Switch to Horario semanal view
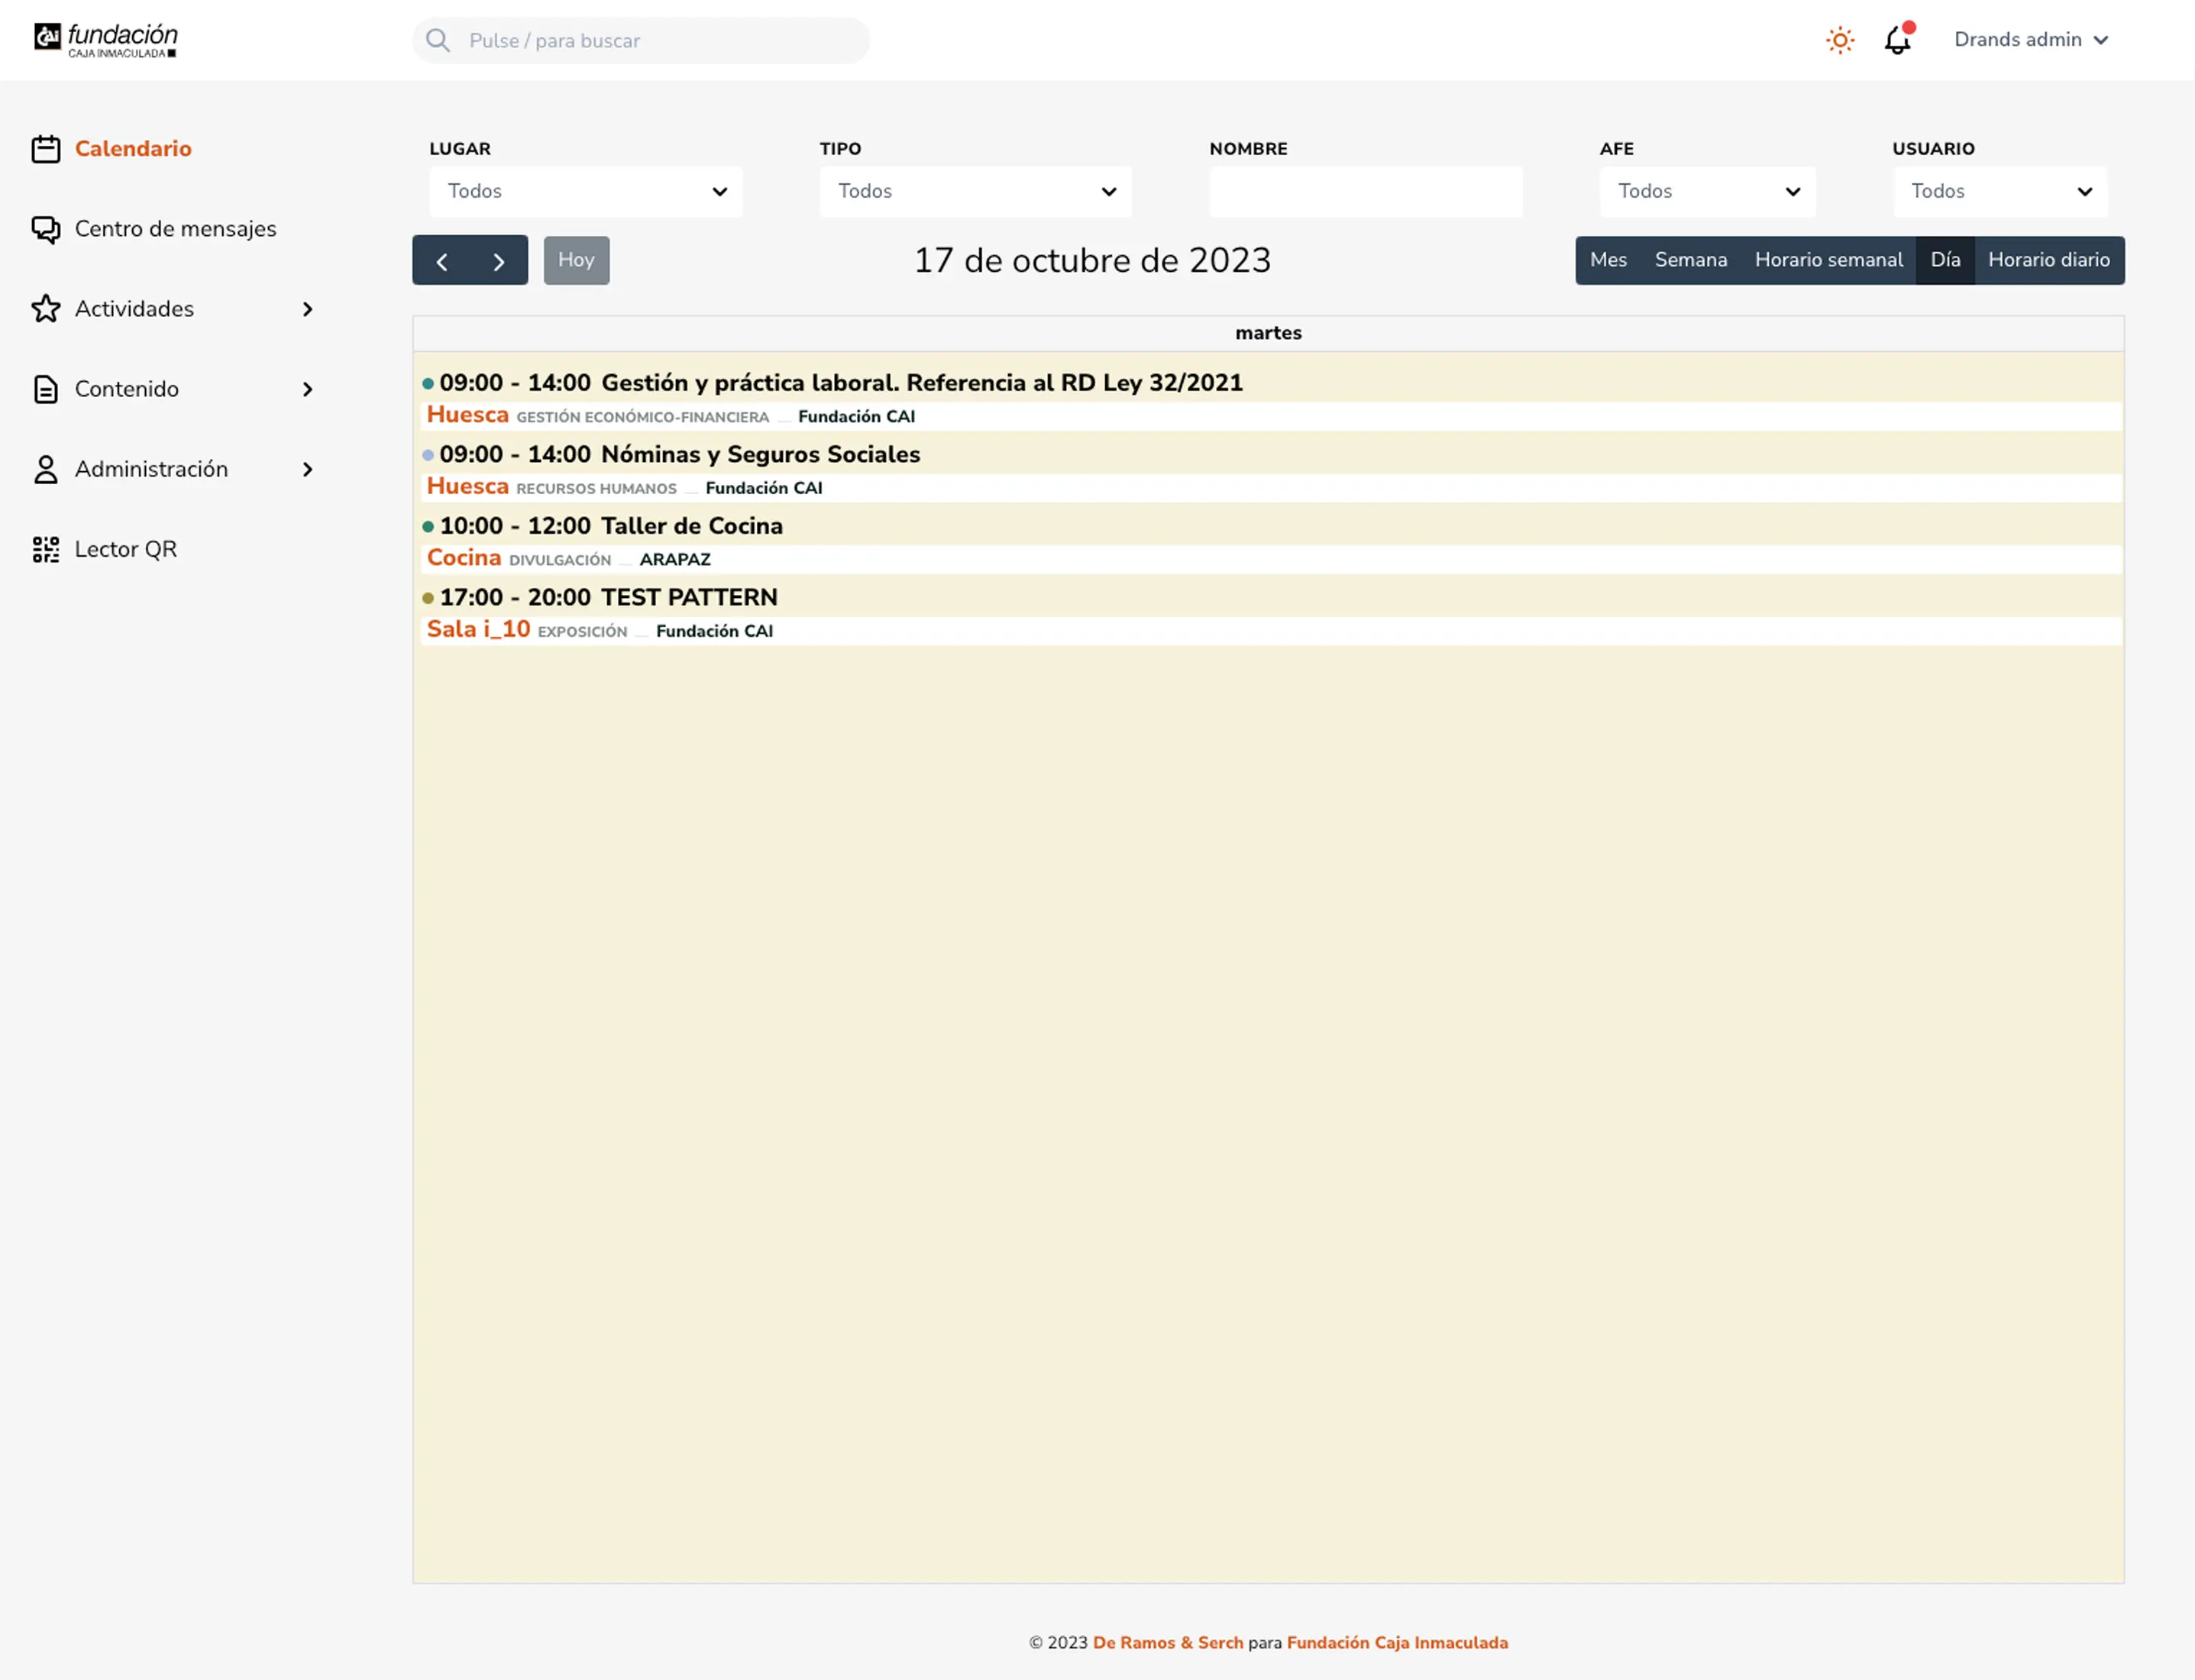The width and height of the screenshot is (2195, 1680). pyautogui.click(x=1828, y=260)
